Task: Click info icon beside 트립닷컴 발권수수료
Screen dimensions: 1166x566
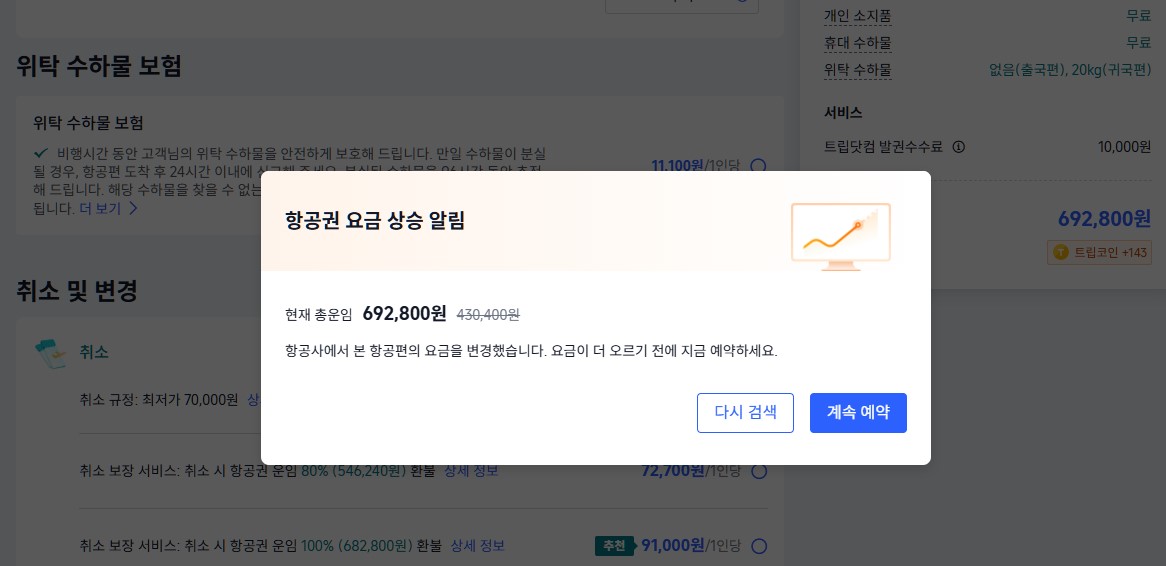Action: [x=958, y=147]
